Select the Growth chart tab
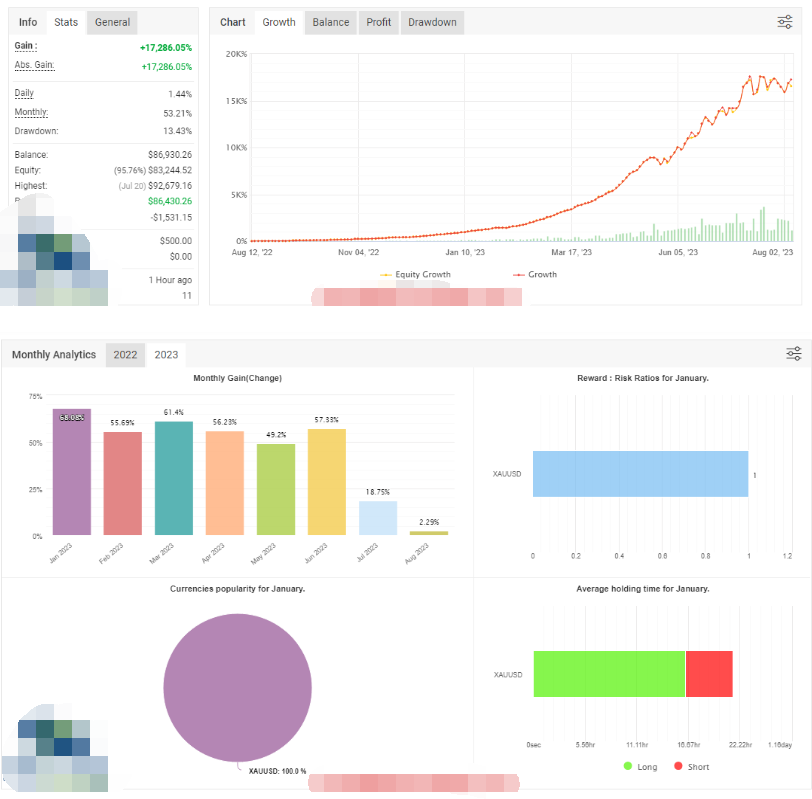Image resolution: width=812 pixels, height=799 pixels. tap(279, 22)
